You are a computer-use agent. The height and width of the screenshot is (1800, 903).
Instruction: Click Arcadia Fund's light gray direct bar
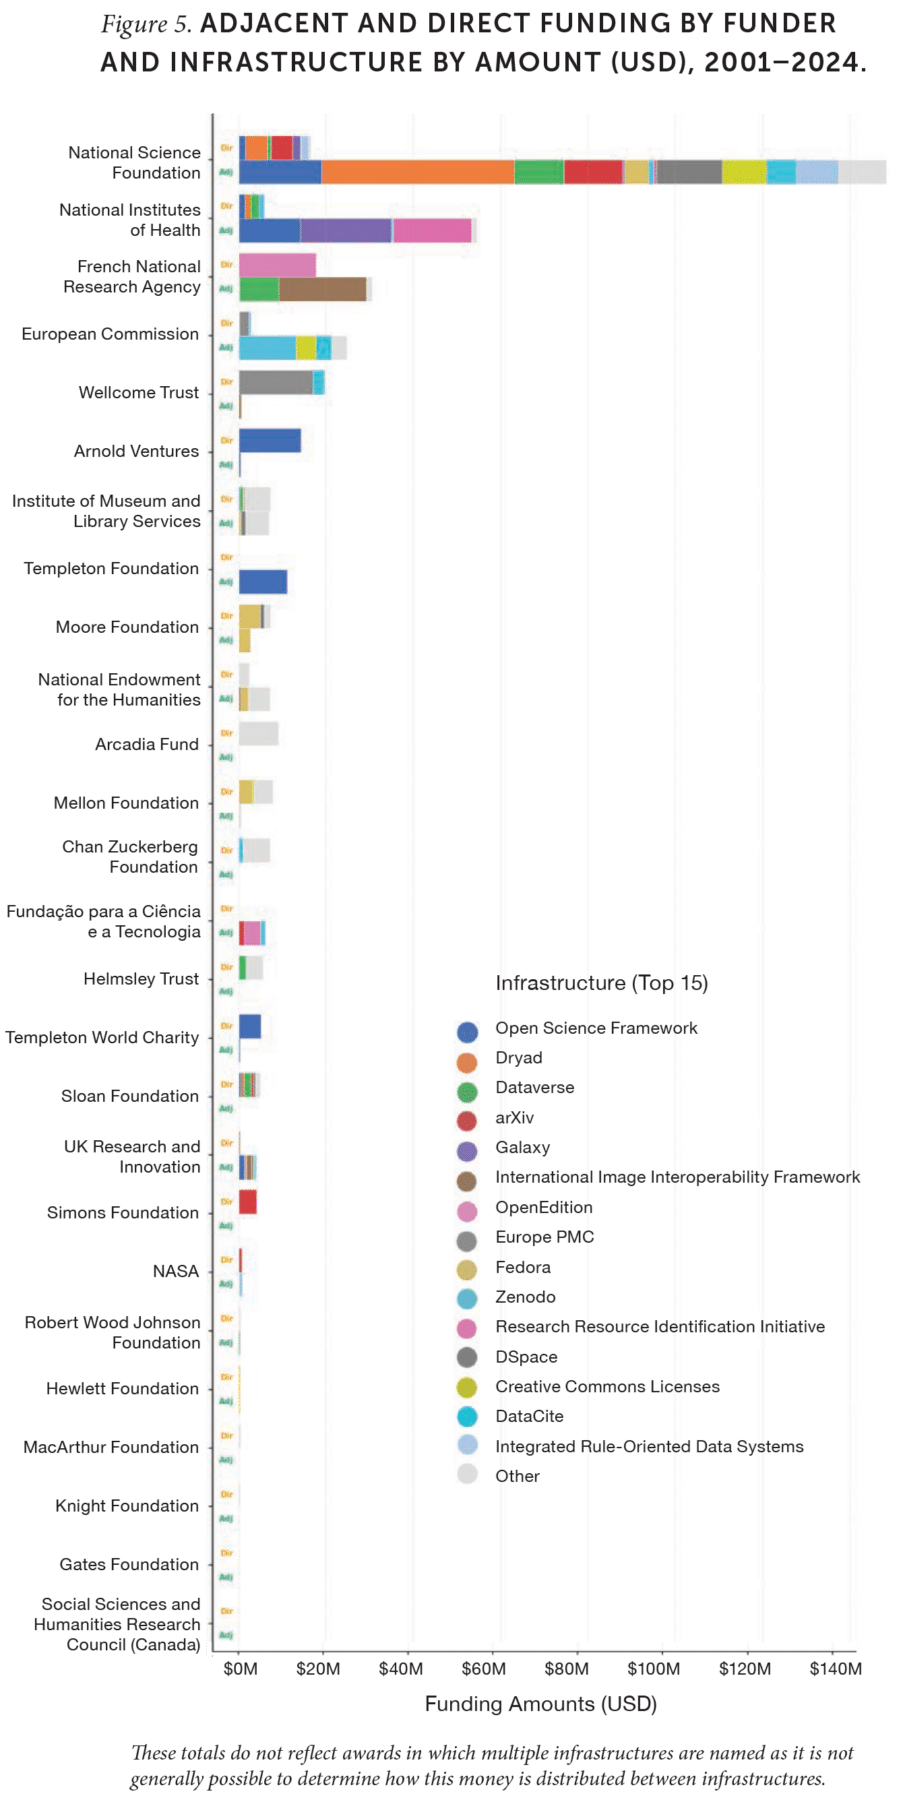(x=258, y=733)
